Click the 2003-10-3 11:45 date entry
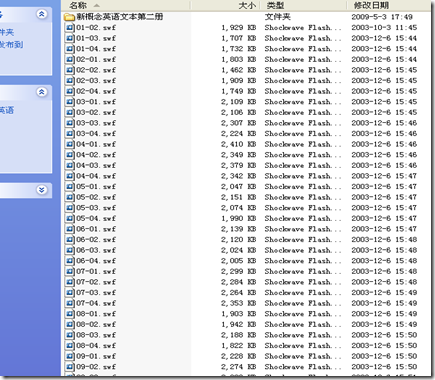This screenshot has height=380, width=435. 384,28
